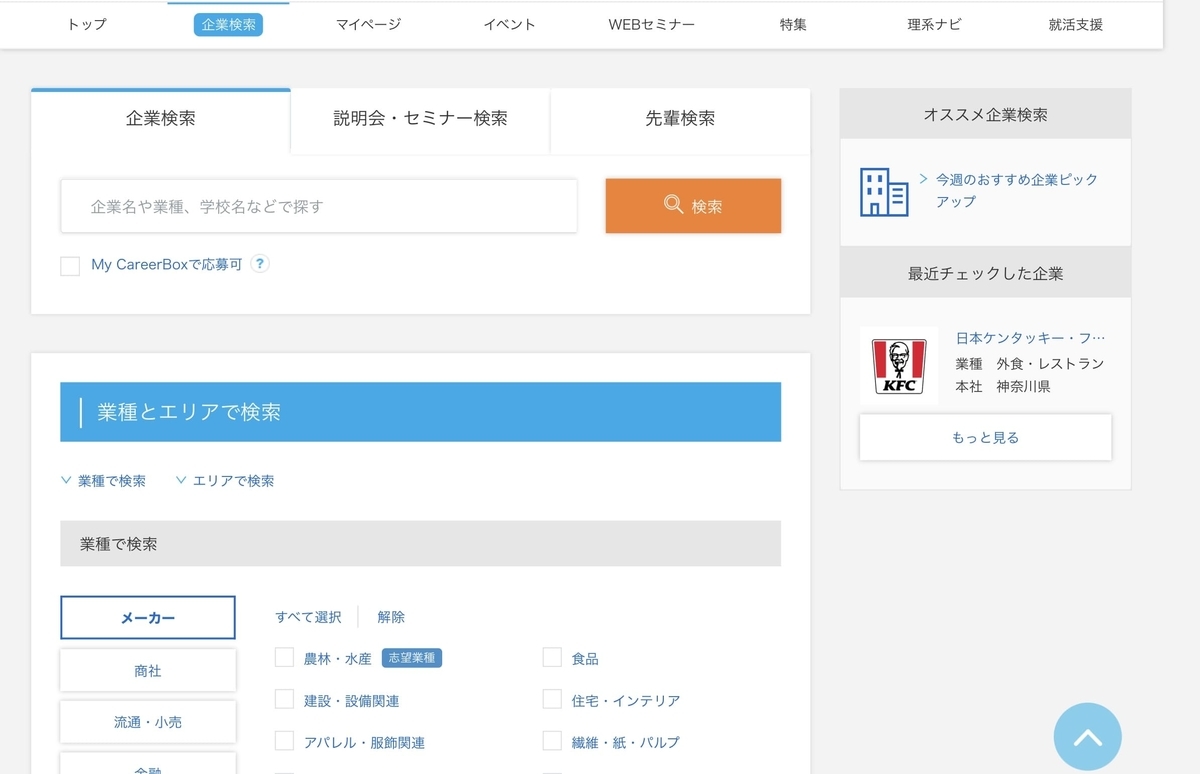Image resolution: width=1200 pixels, height=774 pixels.
Task: Go to マイページ in the top nav
Action: tap(369, 25)
